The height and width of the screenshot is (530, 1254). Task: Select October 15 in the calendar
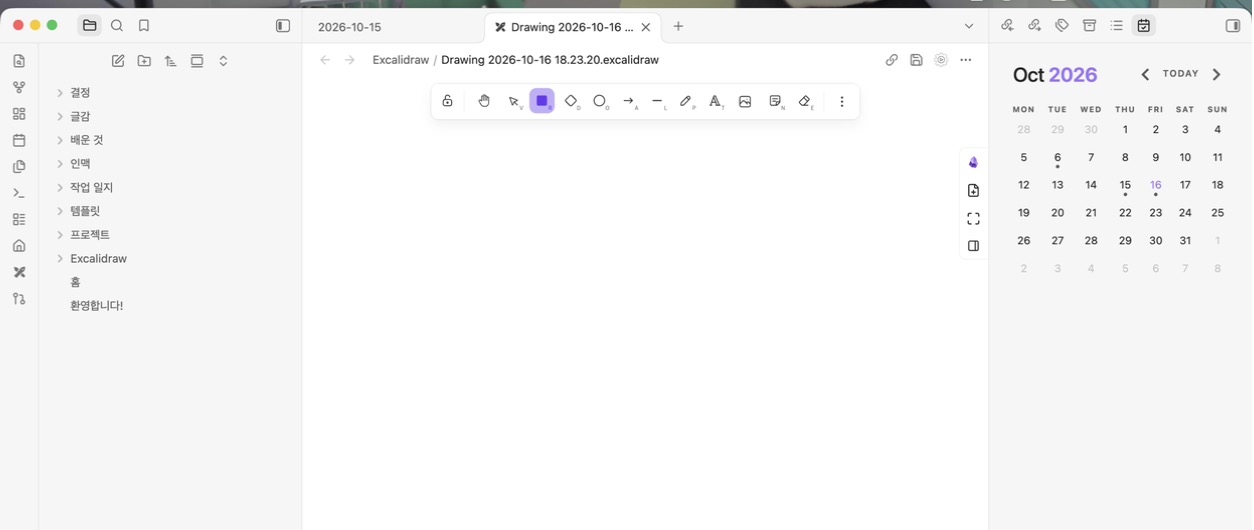[x=1125, y=185]
